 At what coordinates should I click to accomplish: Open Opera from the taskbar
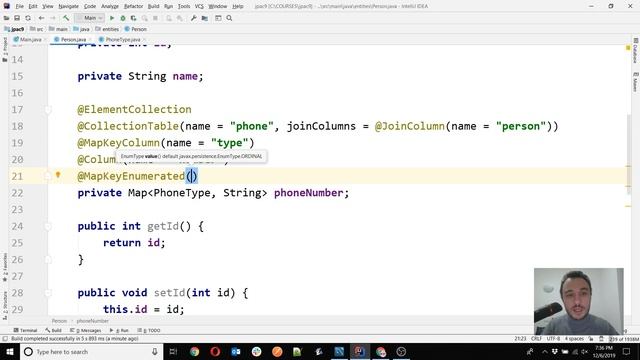215,351
